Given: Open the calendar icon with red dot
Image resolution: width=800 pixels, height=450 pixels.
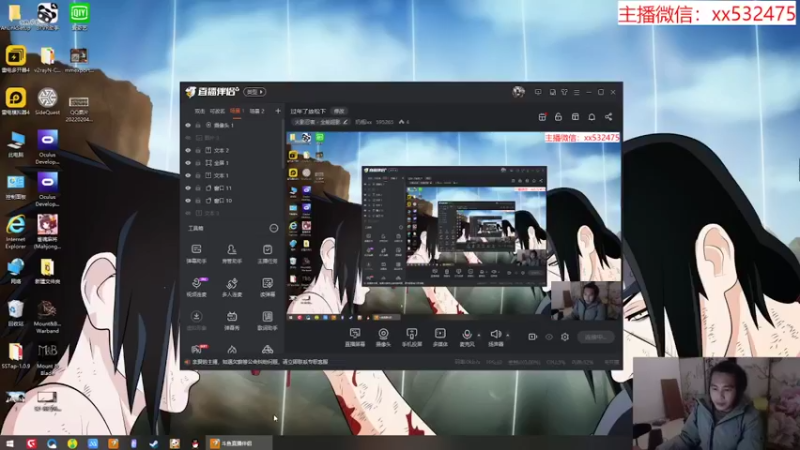Looking at the screenshot, I should 542,117.
